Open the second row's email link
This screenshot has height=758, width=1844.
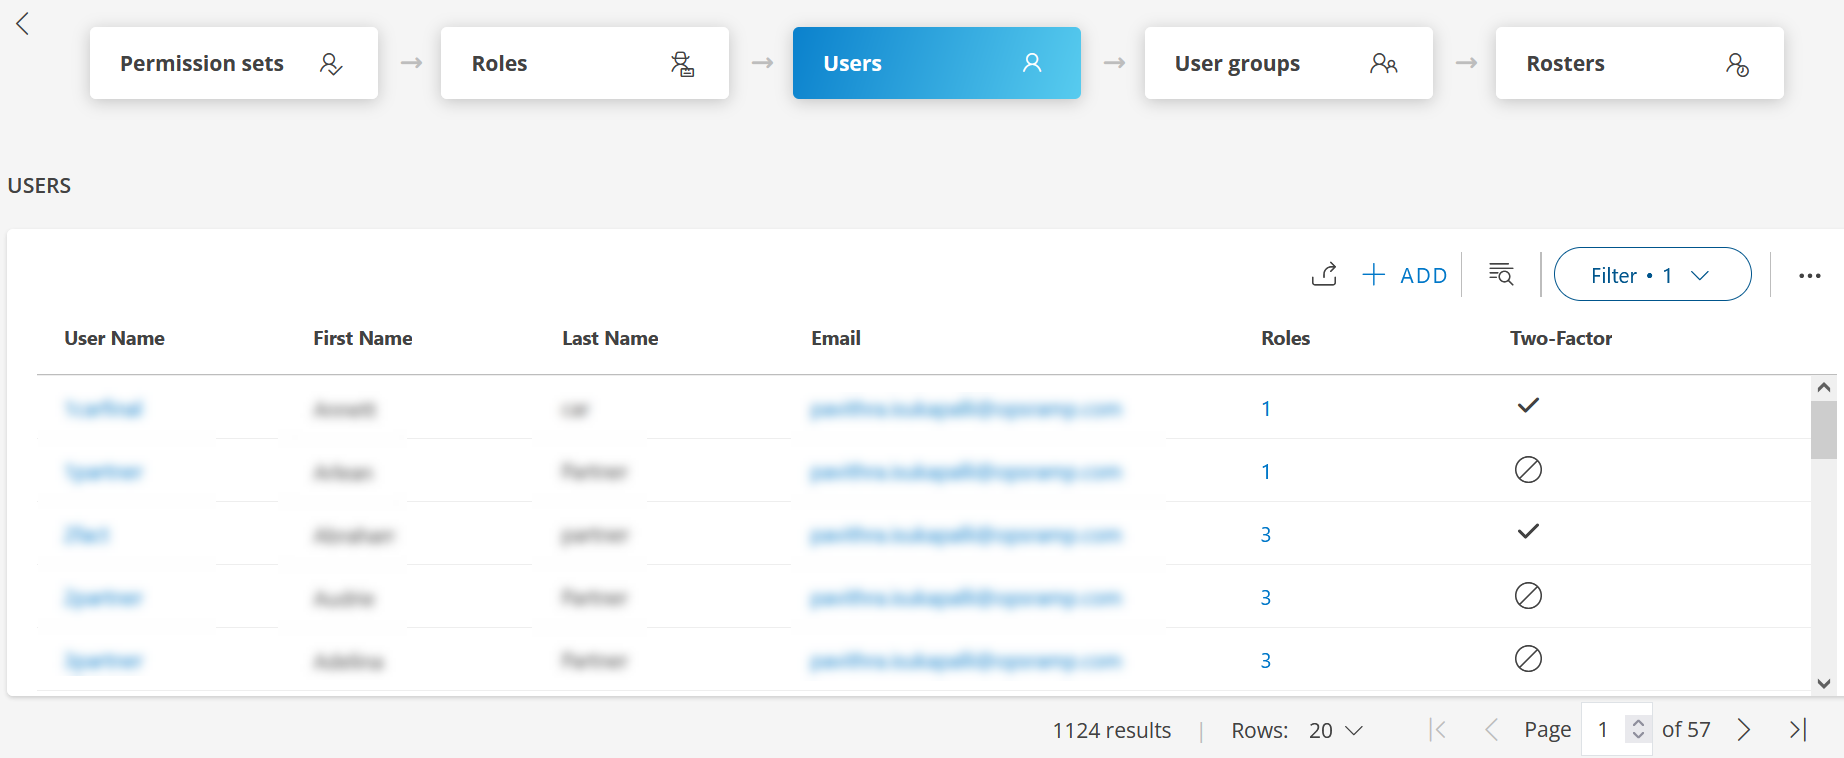[966, 472]
